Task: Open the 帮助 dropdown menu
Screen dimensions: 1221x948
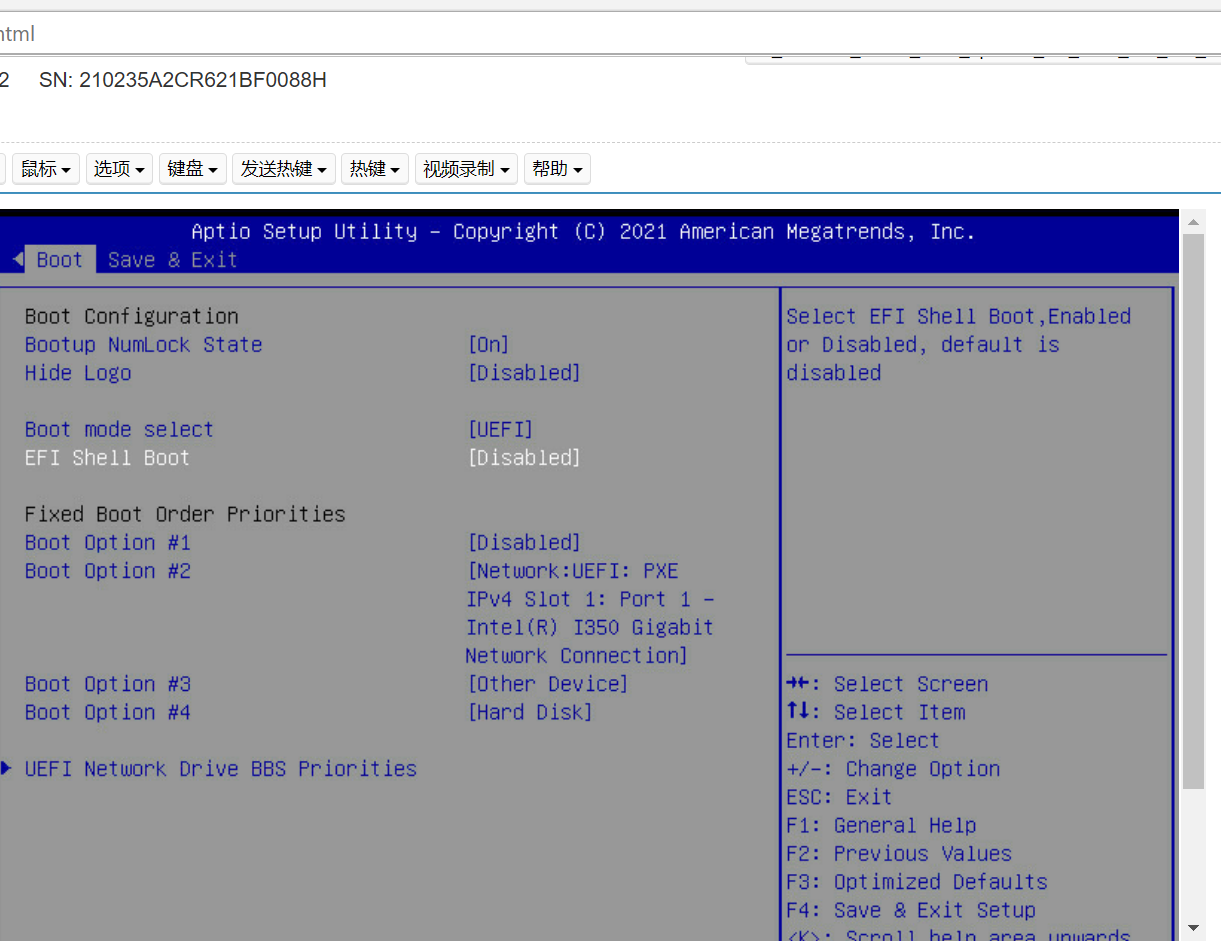Action: click(557, 169)
